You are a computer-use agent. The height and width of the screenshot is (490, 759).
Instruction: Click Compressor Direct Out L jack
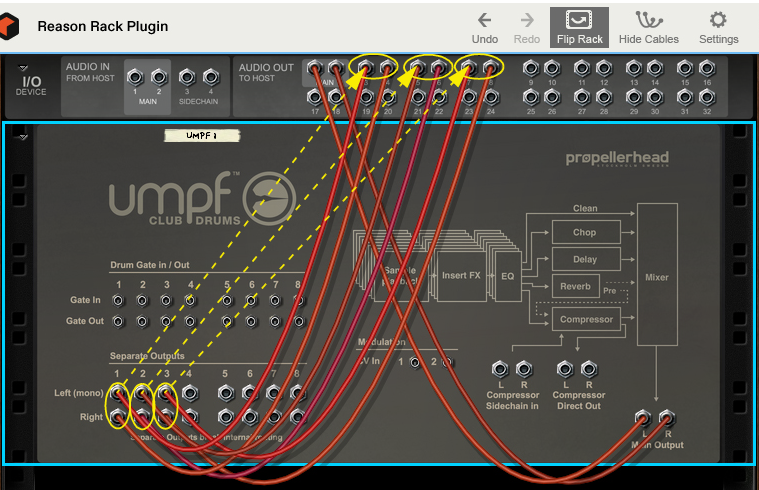(x=565, y=369)
